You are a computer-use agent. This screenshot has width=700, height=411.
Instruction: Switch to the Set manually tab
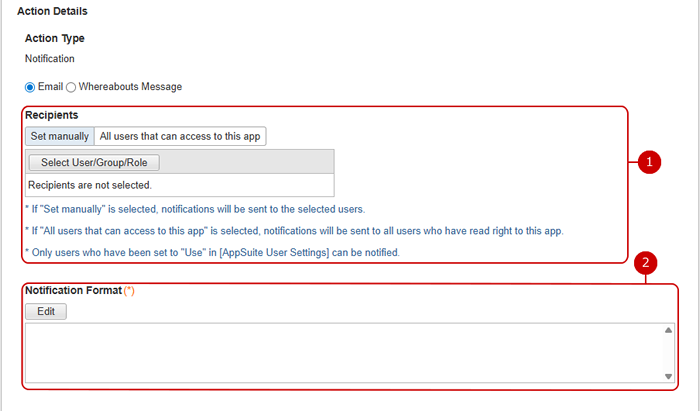[x=59, y=136]
